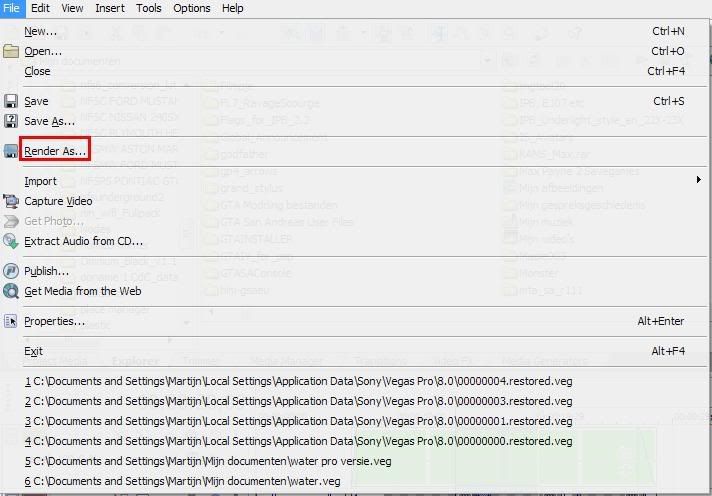The width and height of the screenshot is (712, 496).
Task: Click the Render As icon
Action: click(11, 151)
